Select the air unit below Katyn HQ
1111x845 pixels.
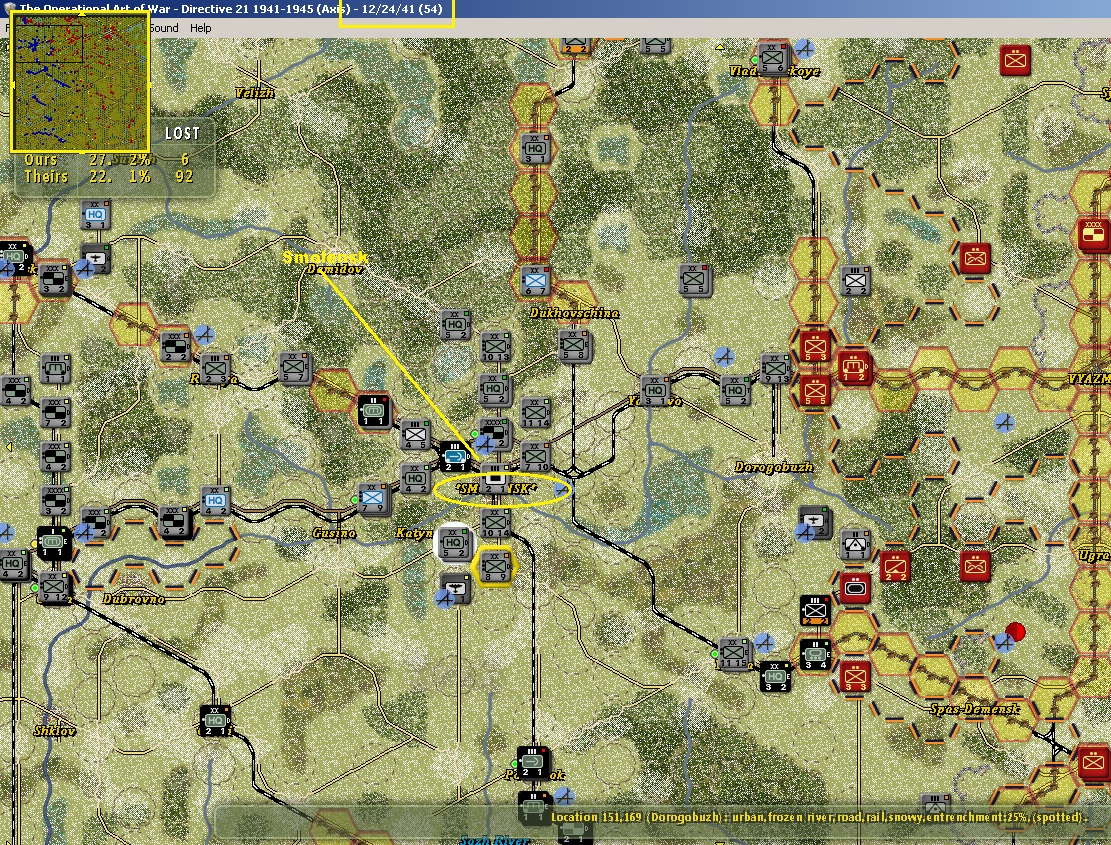(455, 589)
